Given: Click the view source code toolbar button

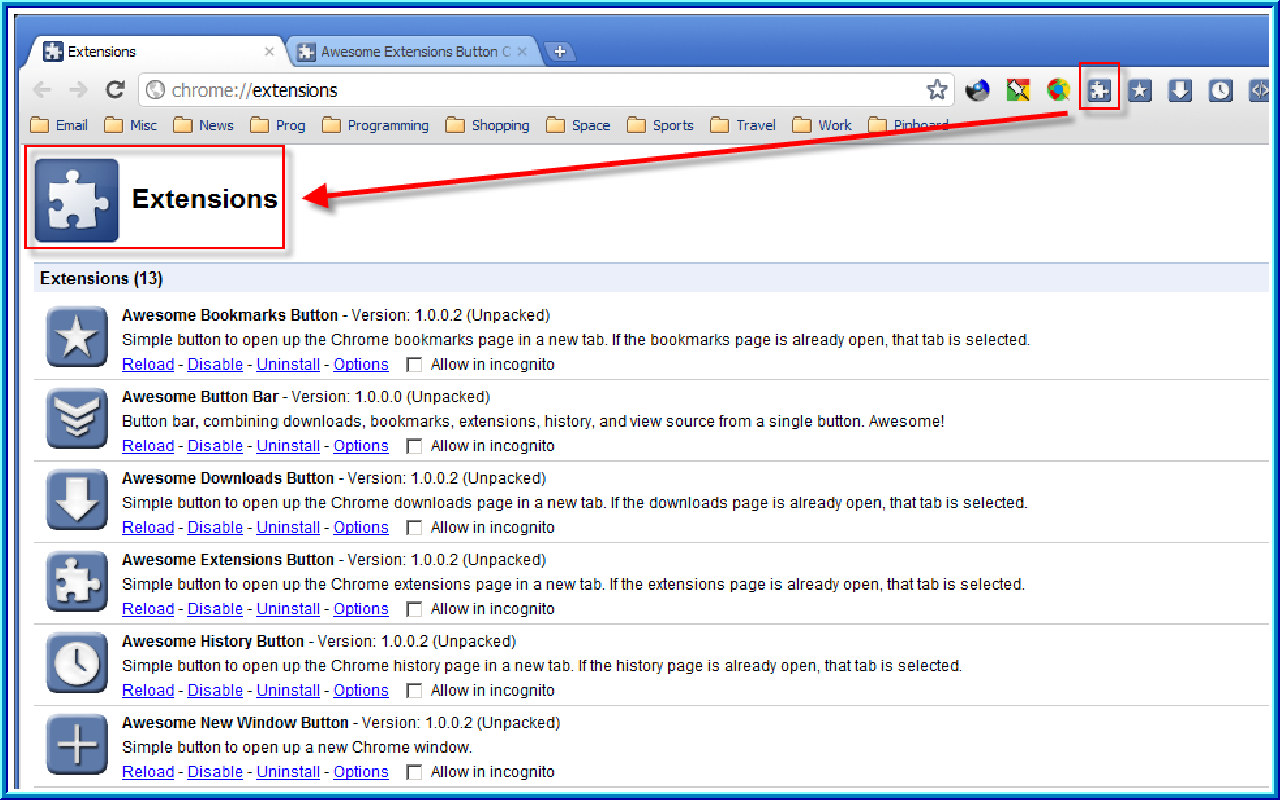Looking at the screenshot, I should pos(1258,90).
